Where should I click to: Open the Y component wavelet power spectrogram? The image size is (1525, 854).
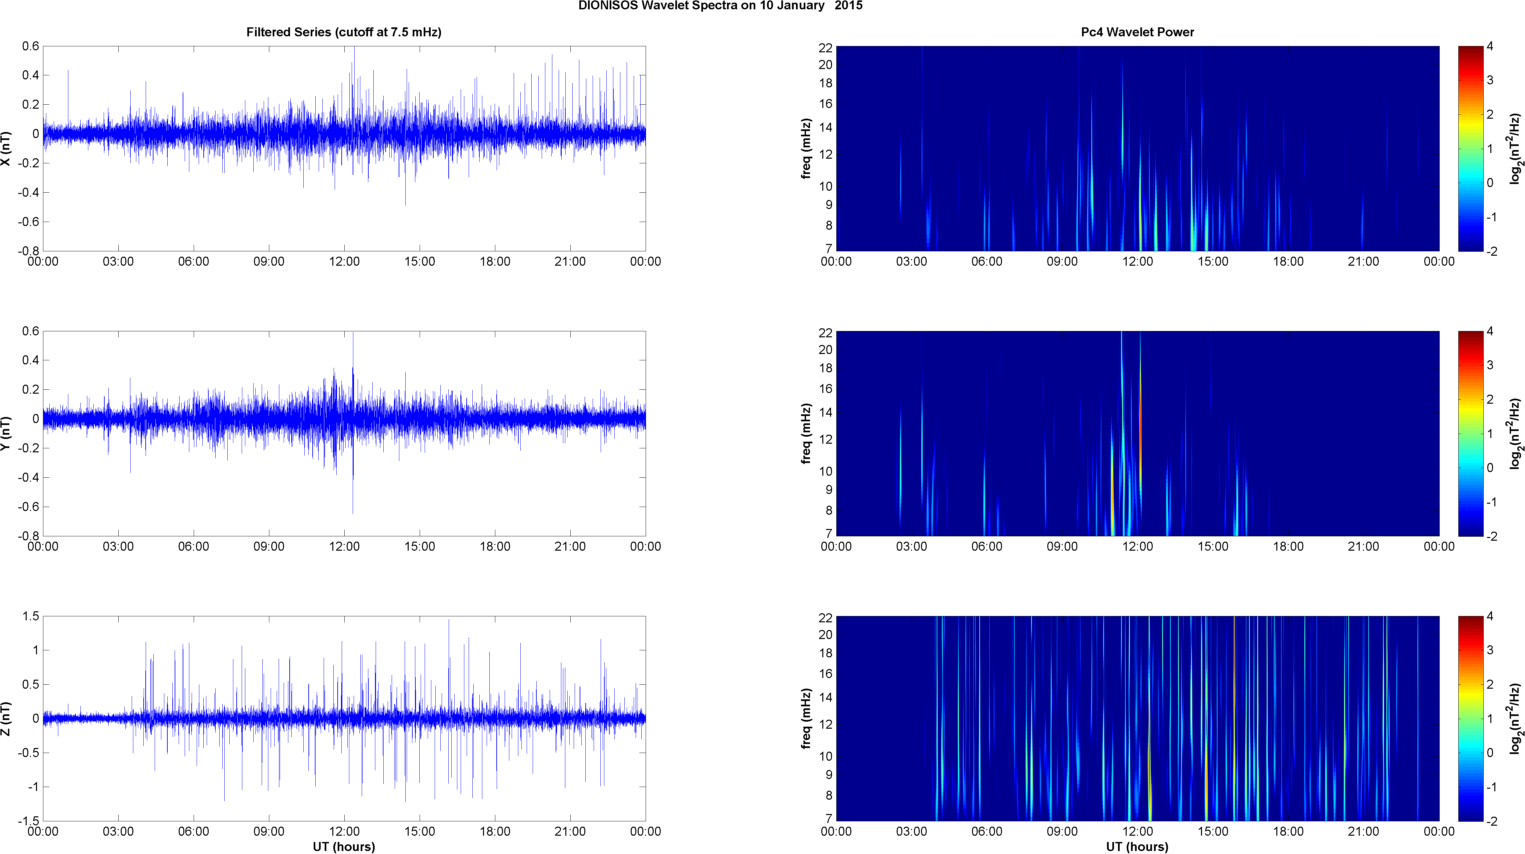click(x=1137, y=433)
